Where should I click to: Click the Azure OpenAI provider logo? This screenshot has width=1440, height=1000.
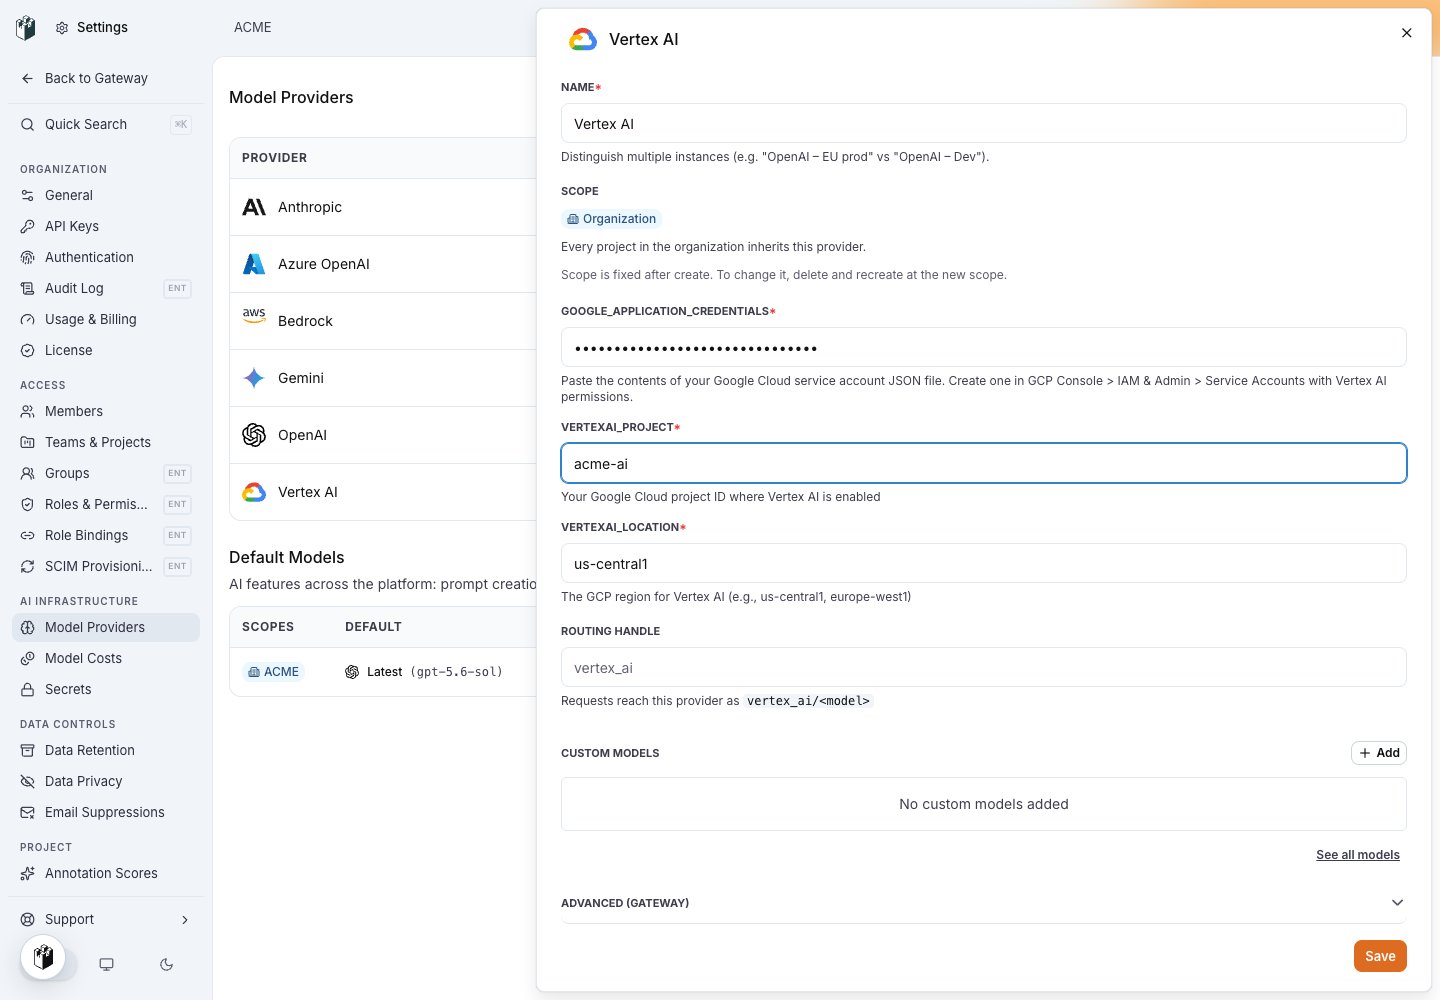pos(254,264)
